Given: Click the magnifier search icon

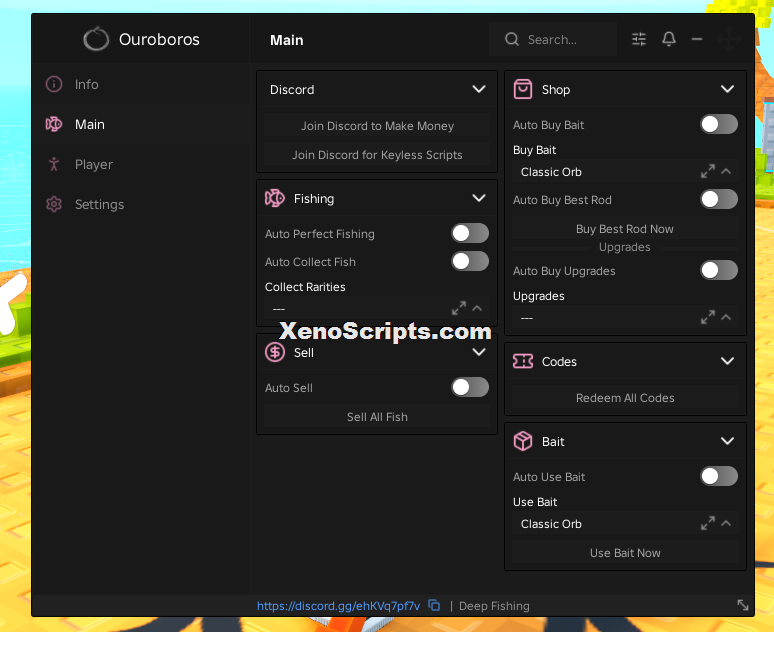Looking at the screenshot, I should 512,39.
